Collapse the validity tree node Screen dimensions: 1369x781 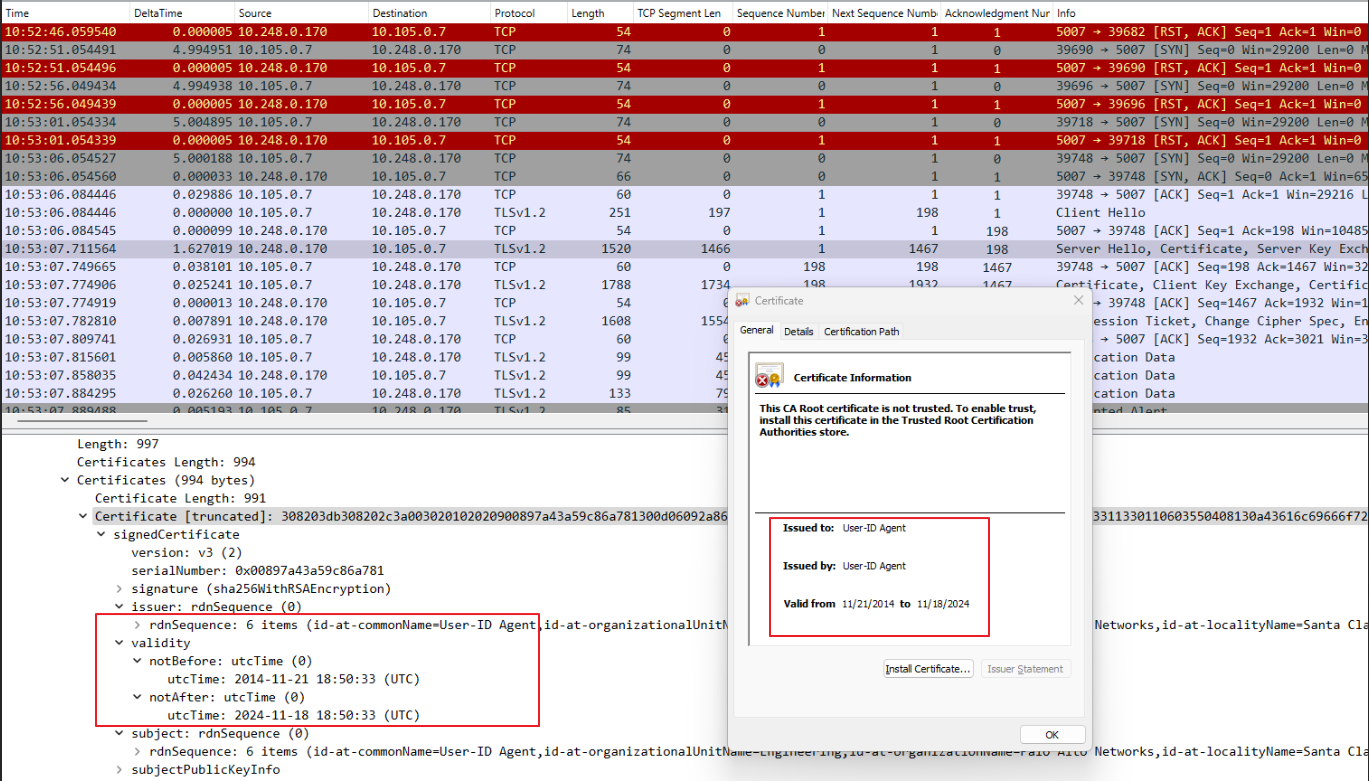click(x=120, y=643)
